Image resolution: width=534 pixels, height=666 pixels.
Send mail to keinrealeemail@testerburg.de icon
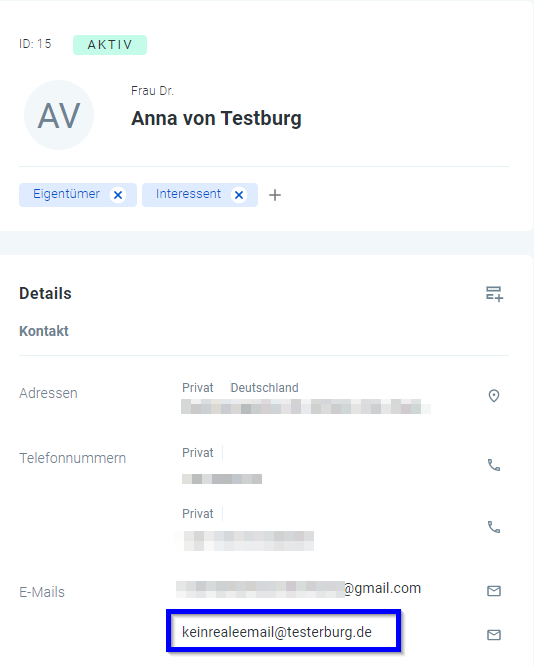[x=494, y=635]
